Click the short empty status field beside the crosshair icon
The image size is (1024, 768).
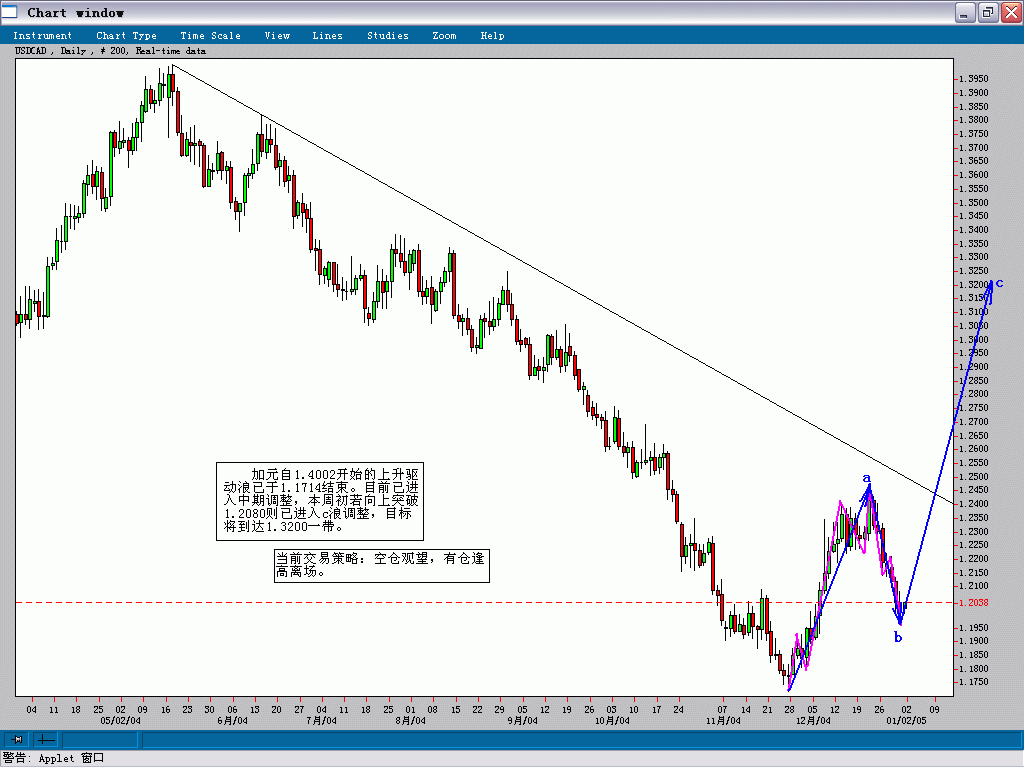pyautogui.click(x=99, y=739)
